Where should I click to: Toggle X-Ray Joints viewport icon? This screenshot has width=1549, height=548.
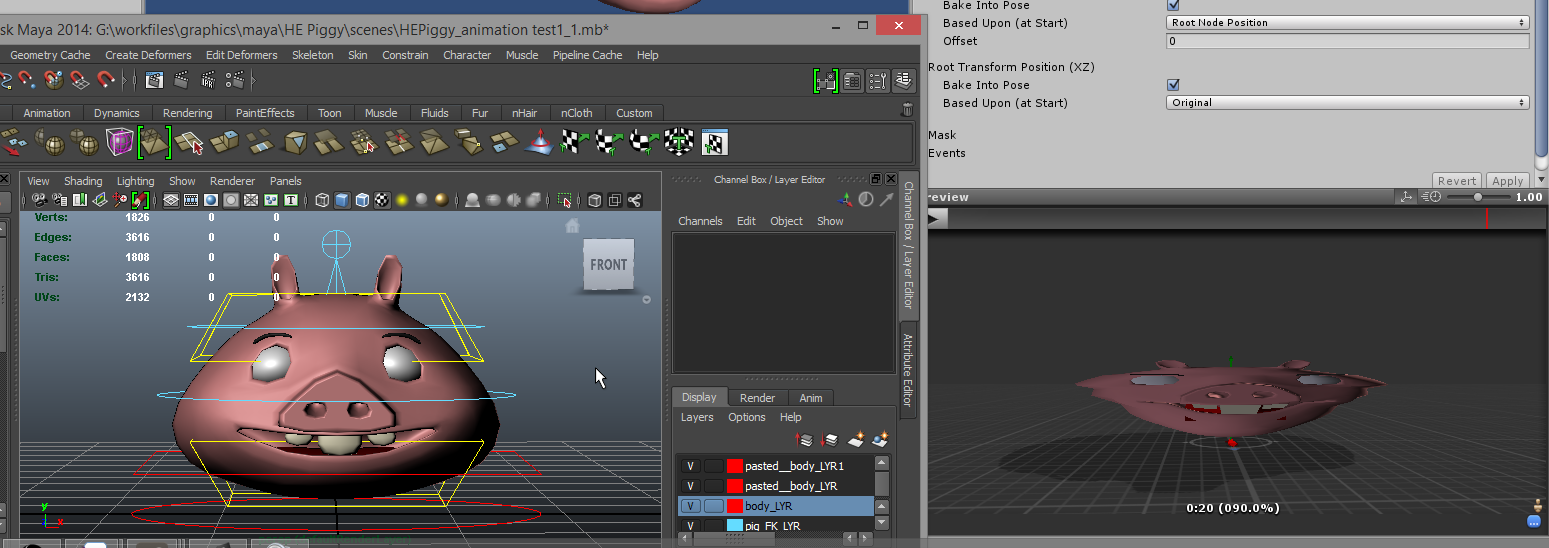[x=634, y=200]
